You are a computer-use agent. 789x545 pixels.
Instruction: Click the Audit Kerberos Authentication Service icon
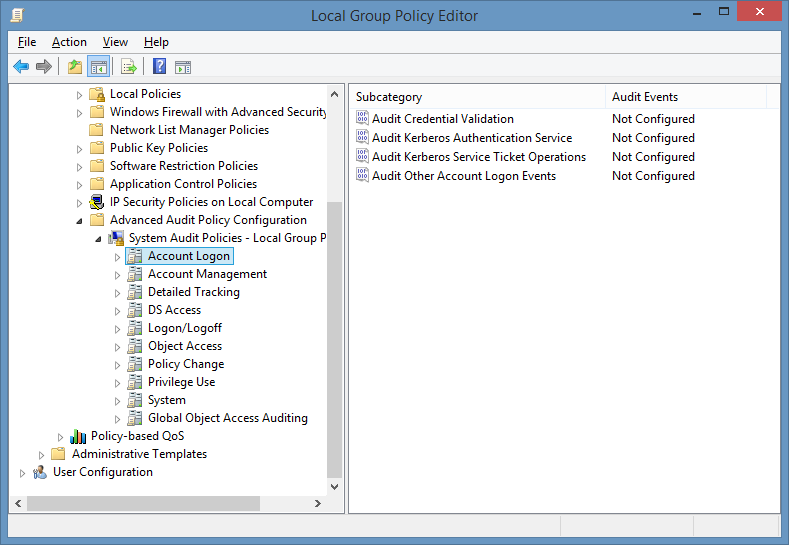[x=362, y=137]
